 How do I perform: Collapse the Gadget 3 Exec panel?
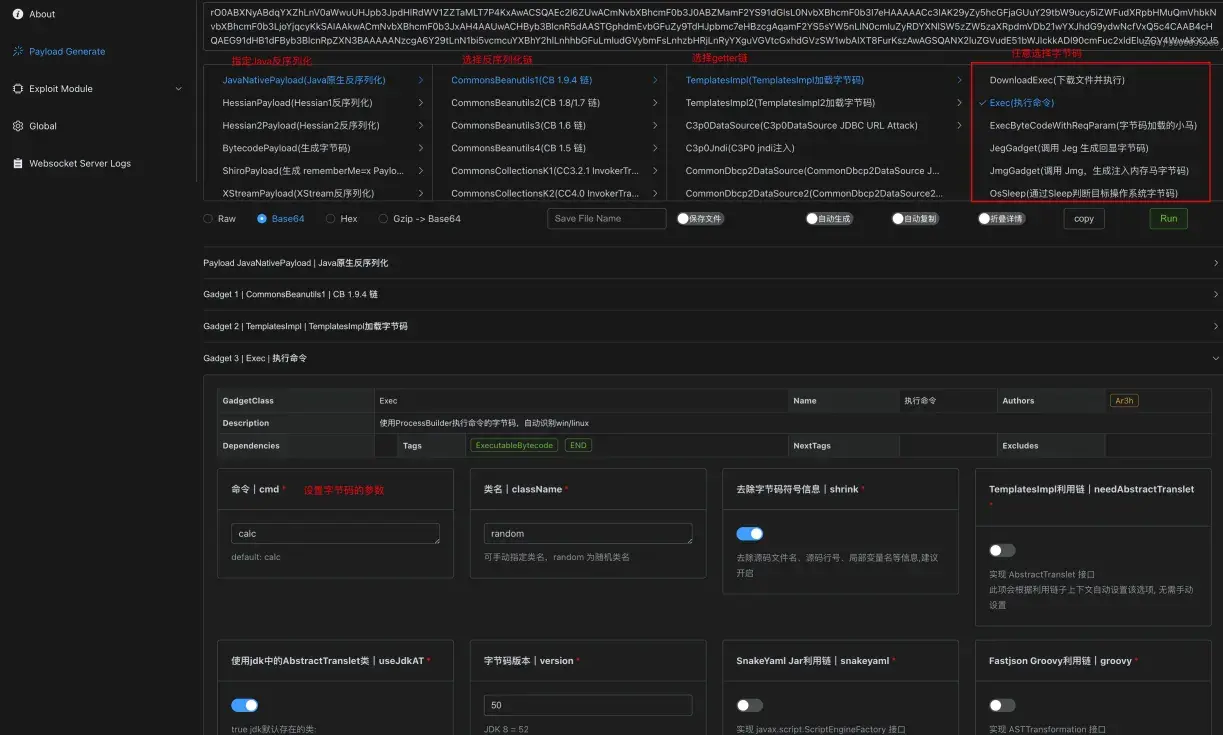pos(1215,358)
